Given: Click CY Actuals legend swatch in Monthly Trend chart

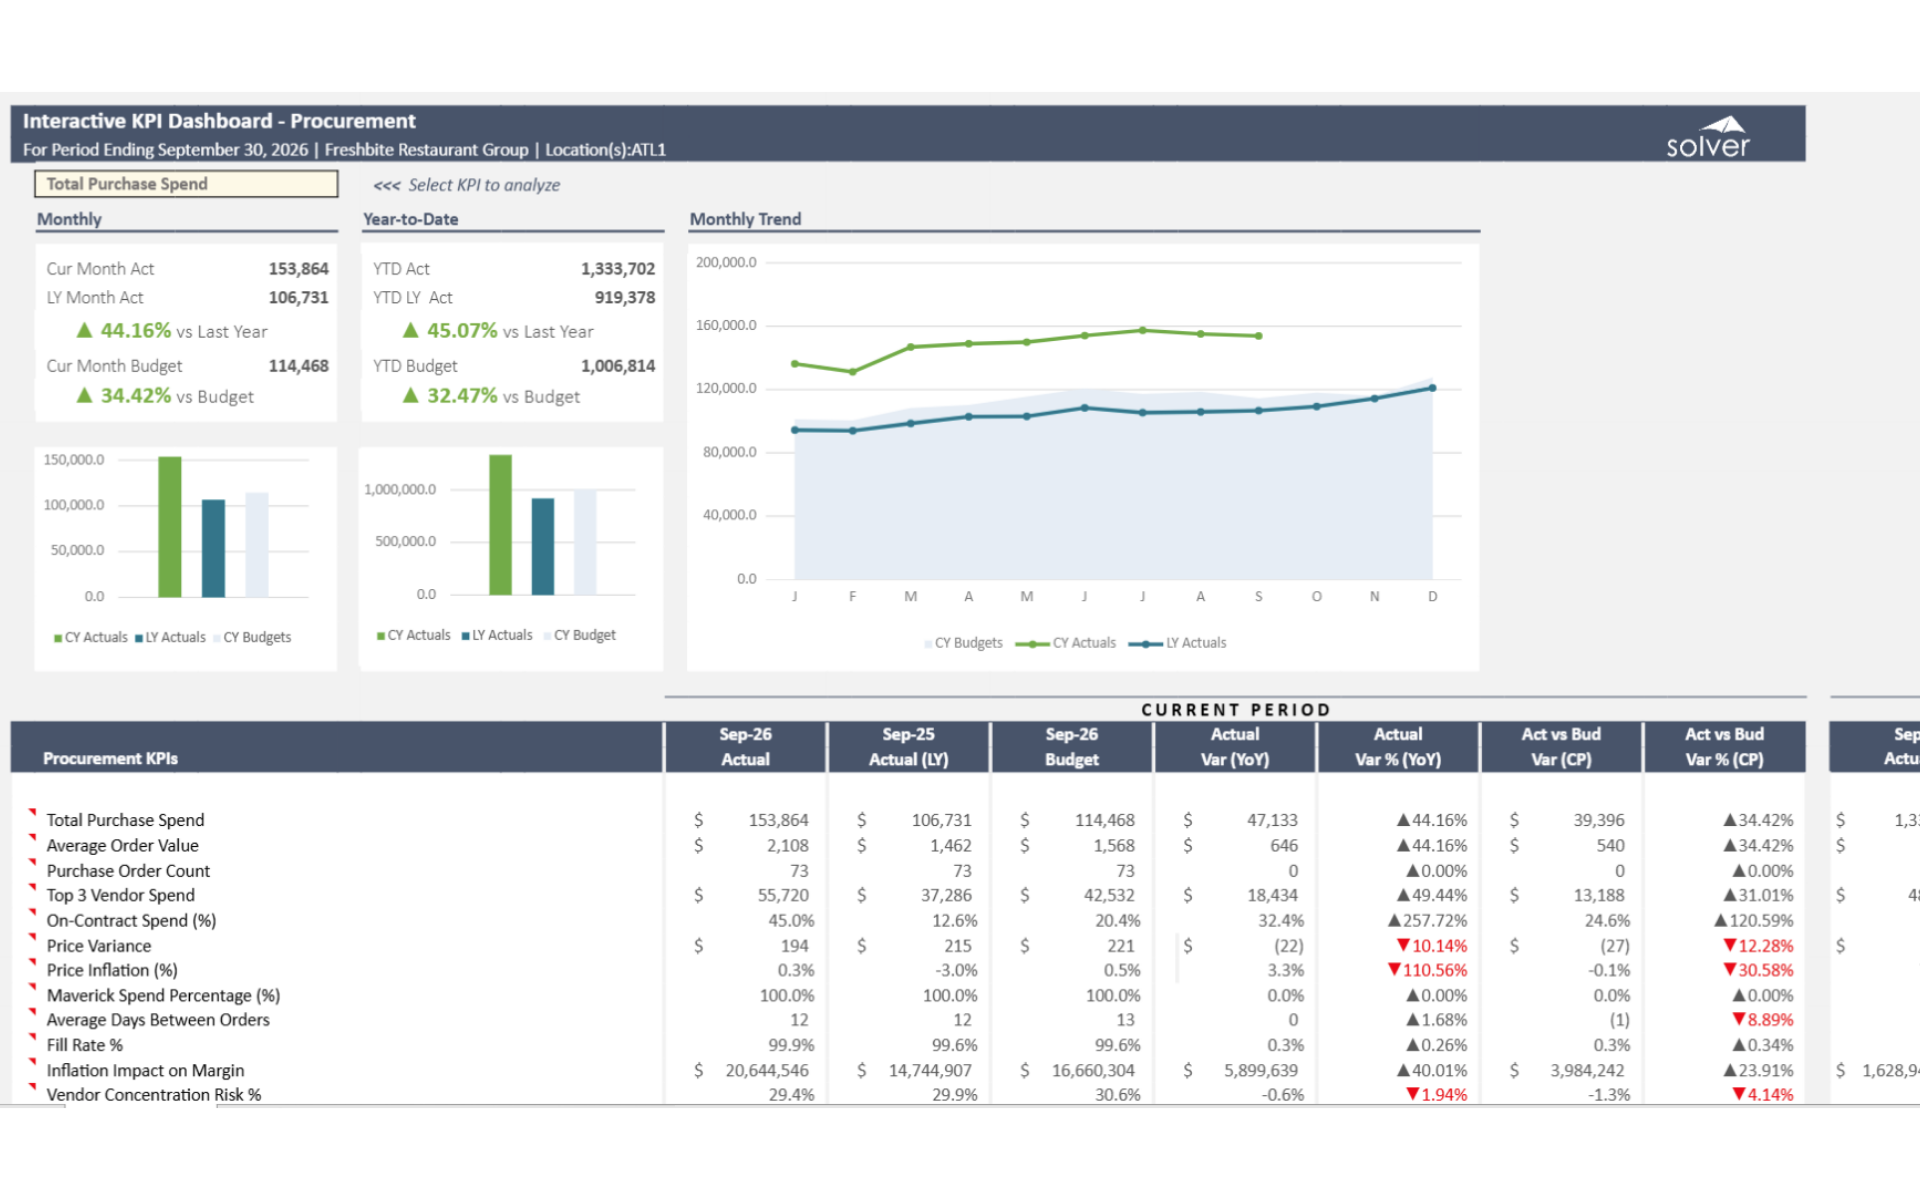Looking at the screenshot, I should coord(1032,644).
